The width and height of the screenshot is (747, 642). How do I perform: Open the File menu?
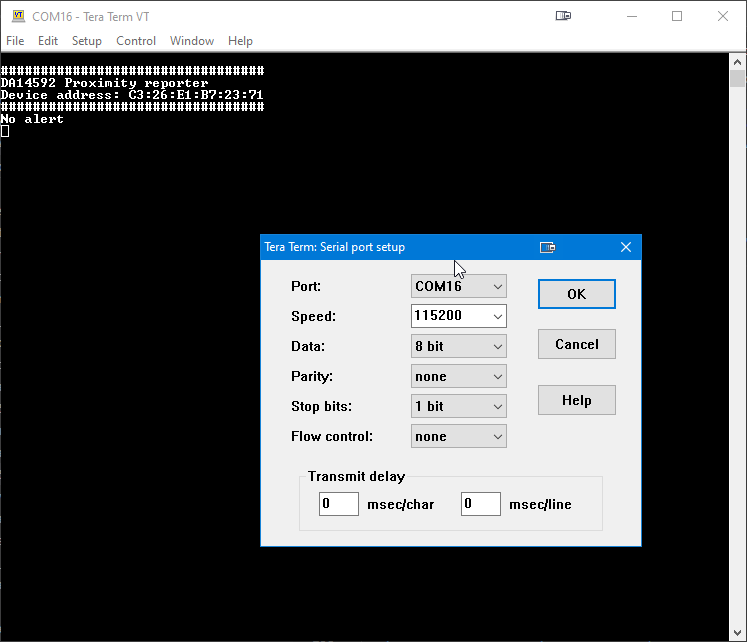15,41
